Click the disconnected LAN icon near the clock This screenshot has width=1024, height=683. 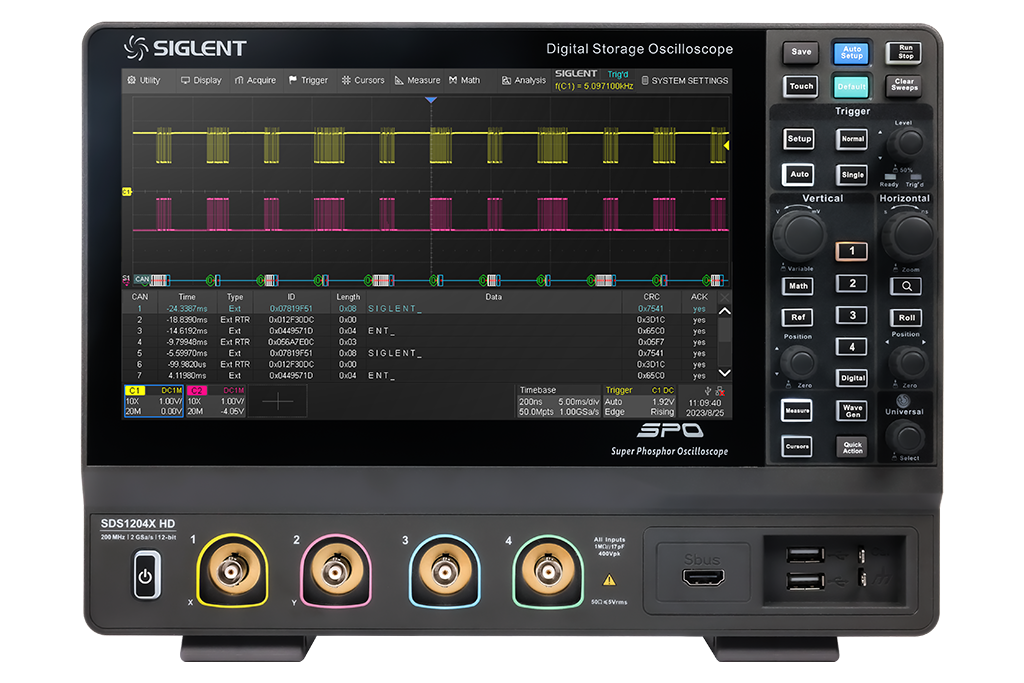719,389
